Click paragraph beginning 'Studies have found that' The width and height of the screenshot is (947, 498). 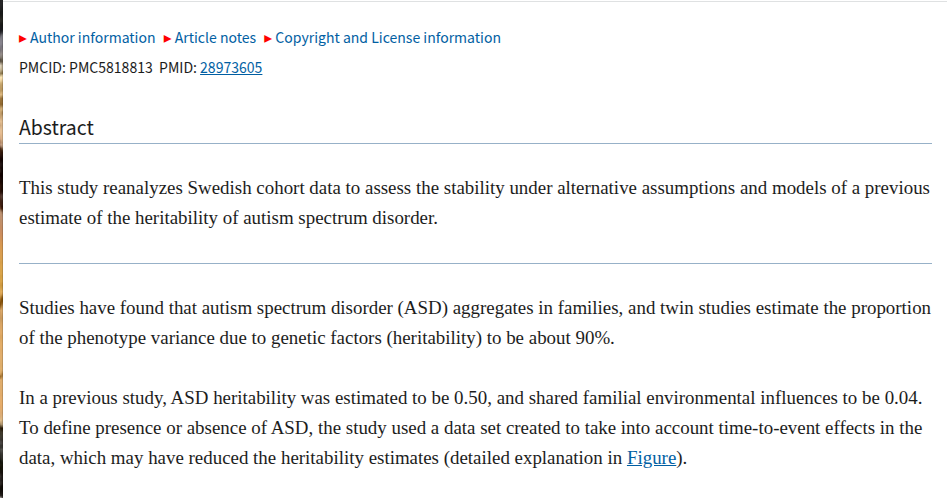(475, 323)
